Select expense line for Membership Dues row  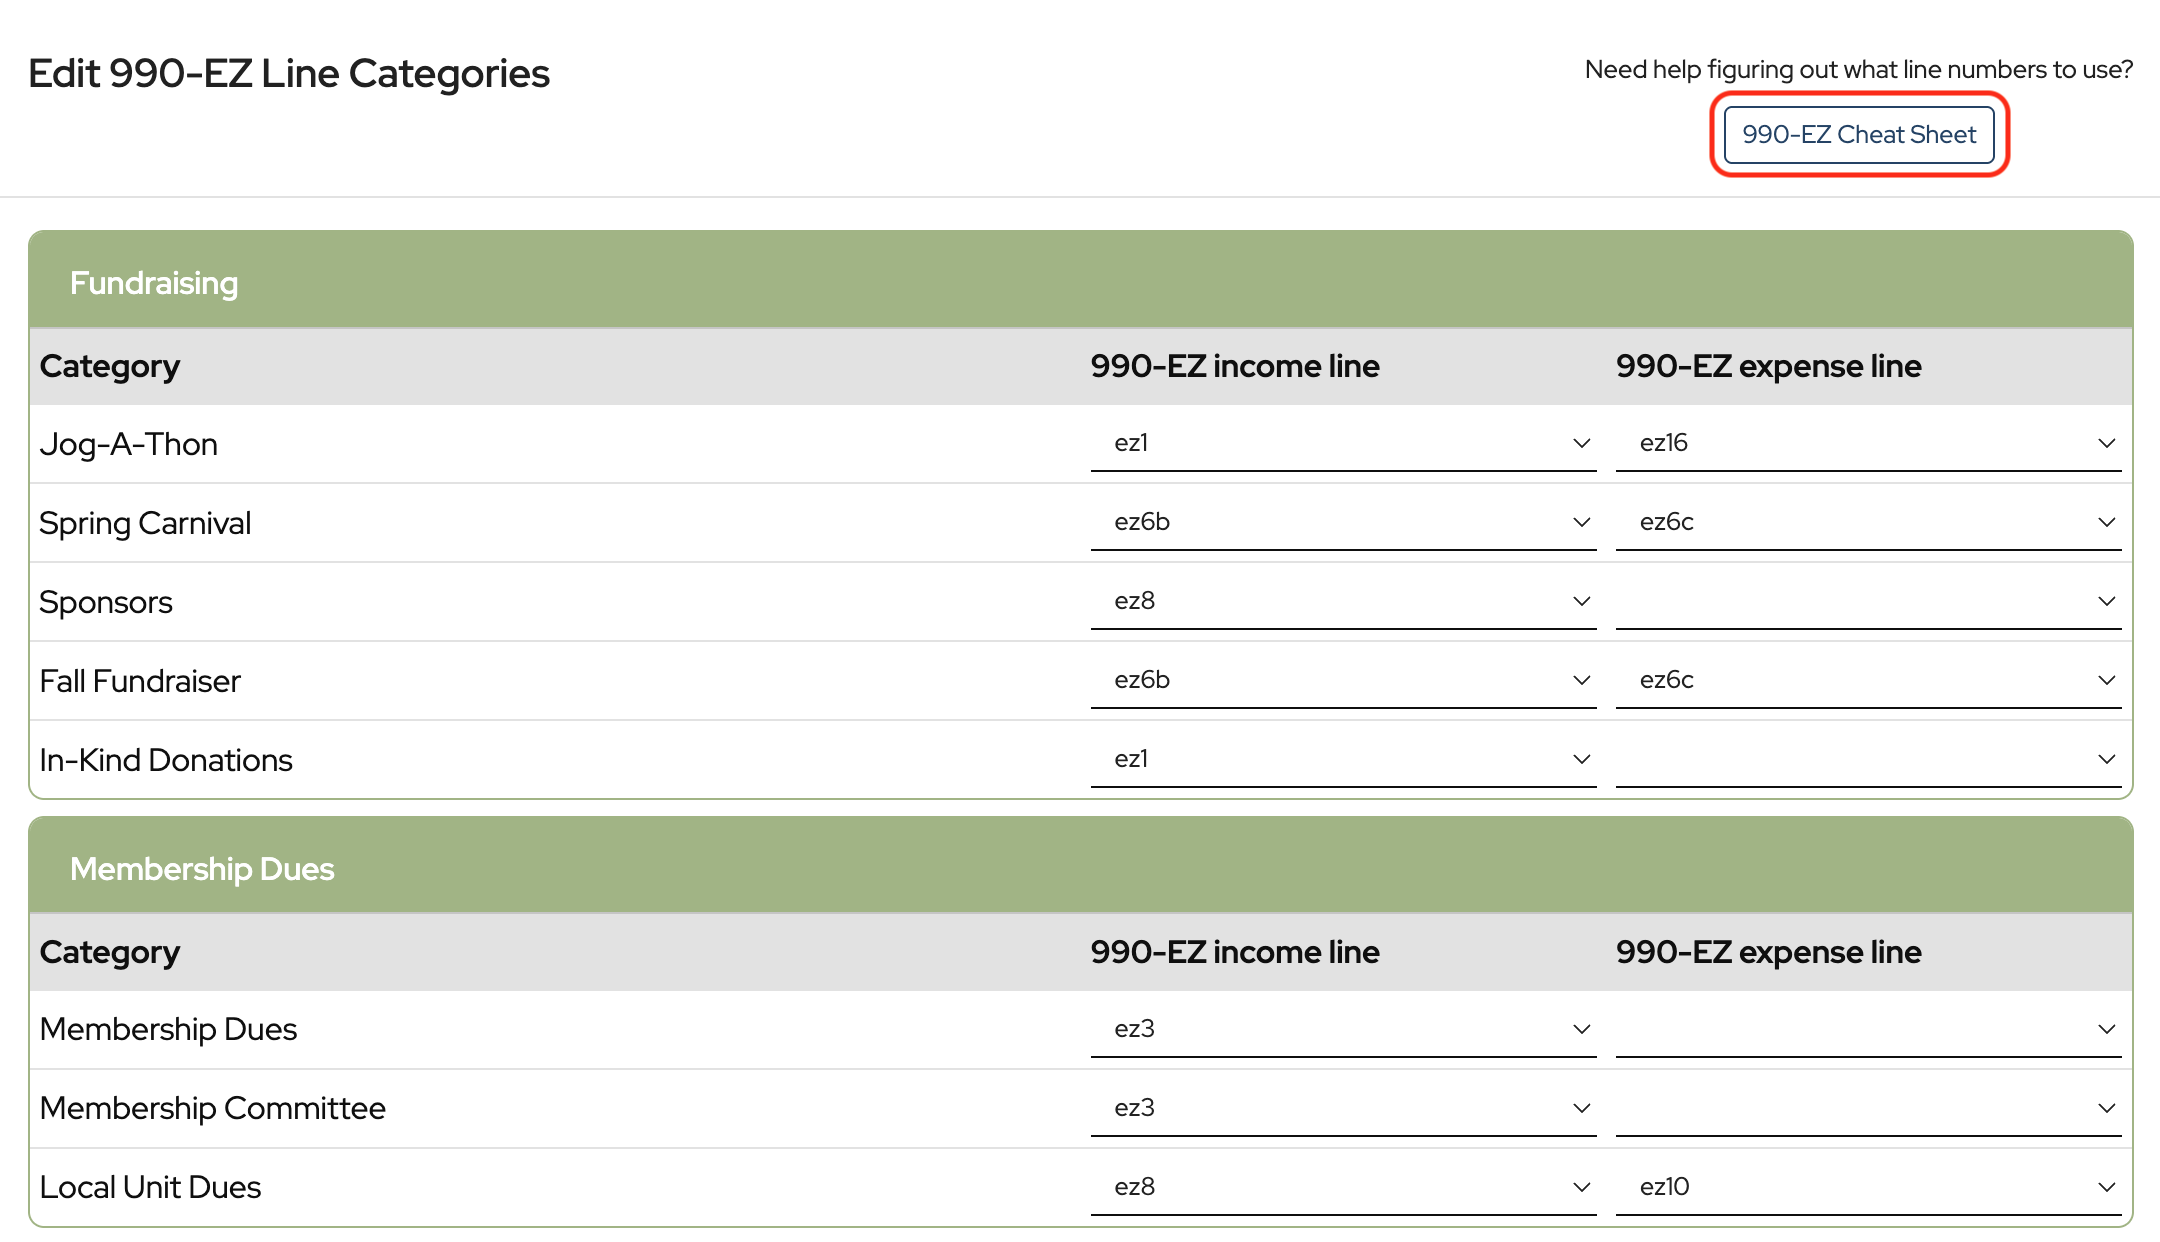coord(1867,1029)
